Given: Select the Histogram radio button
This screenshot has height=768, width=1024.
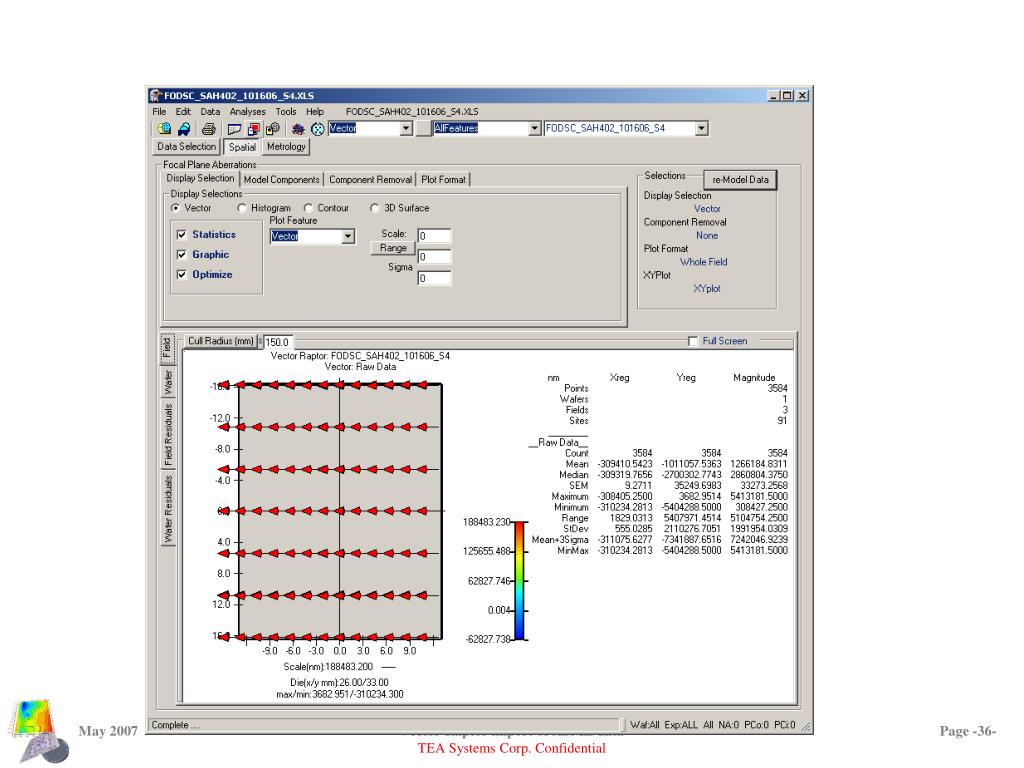Looking at the screenshot, I should (242, 208).
